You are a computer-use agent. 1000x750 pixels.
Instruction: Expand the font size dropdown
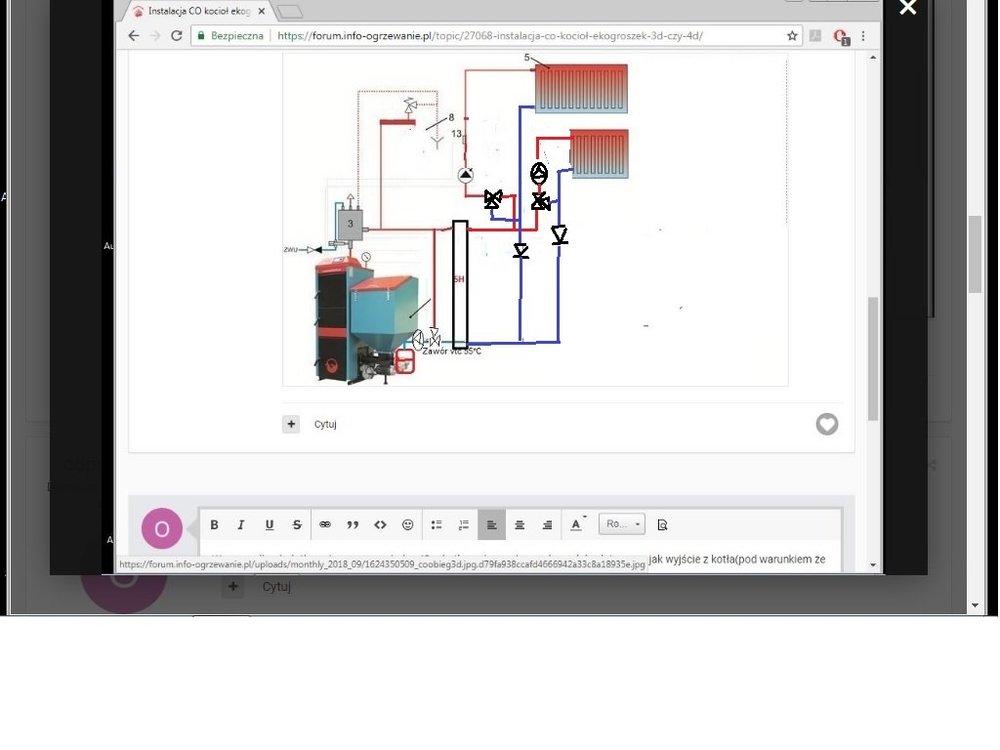pos(622,525)
